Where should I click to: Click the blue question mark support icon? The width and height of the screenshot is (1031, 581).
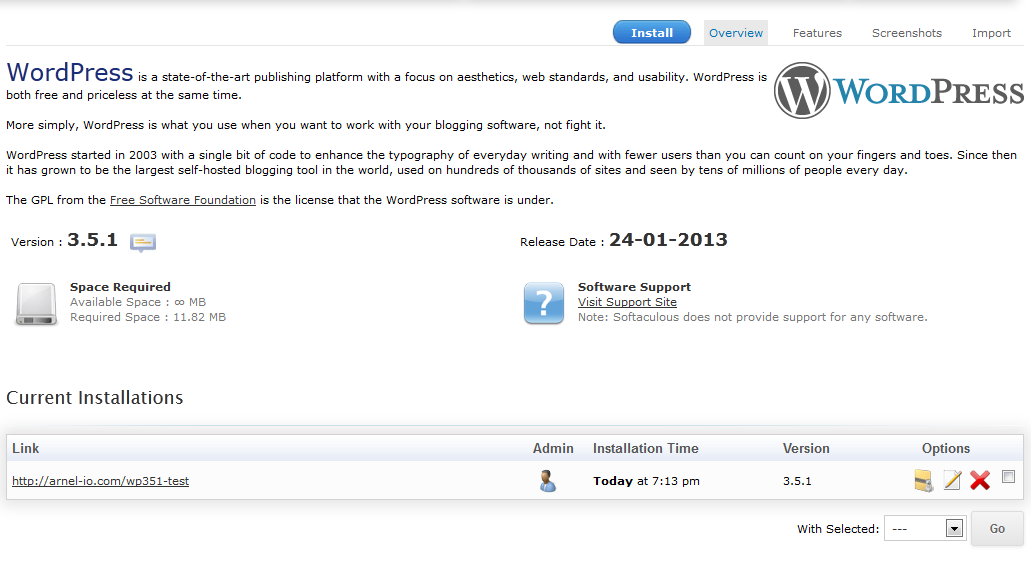click(x=544, y=303)
